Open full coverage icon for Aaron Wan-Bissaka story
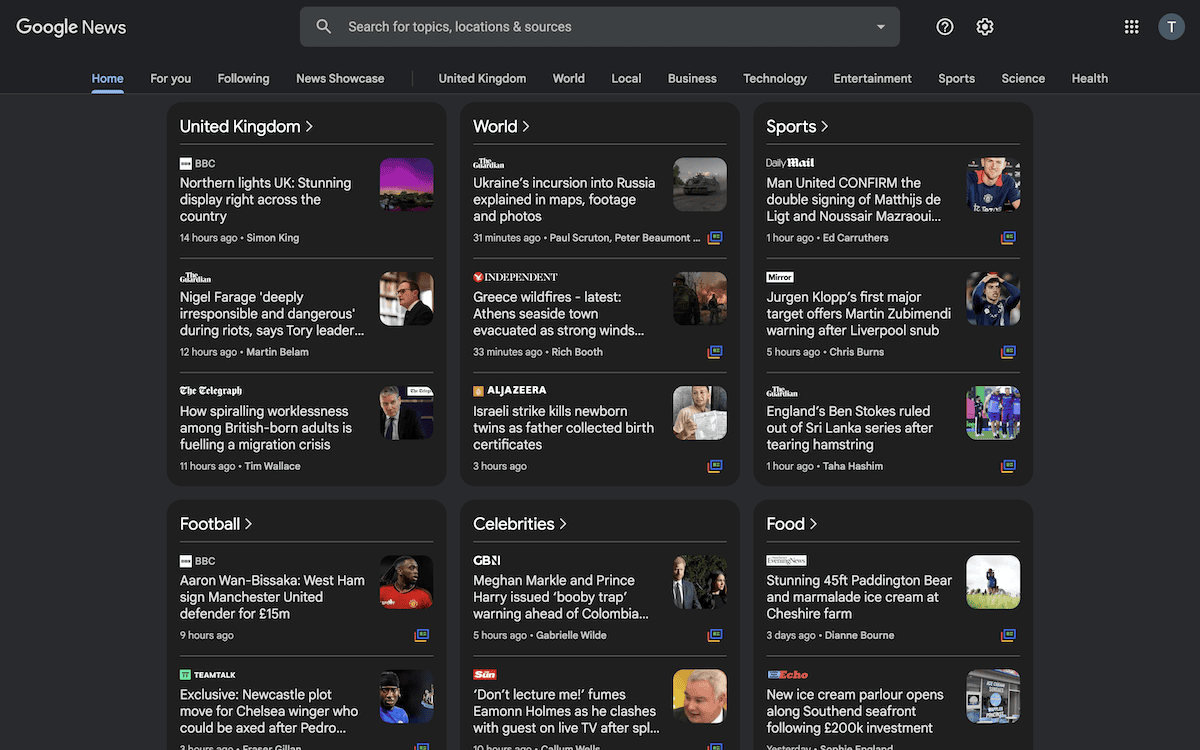The width and height of the screenshot is (1200, 750). [422, 635]
